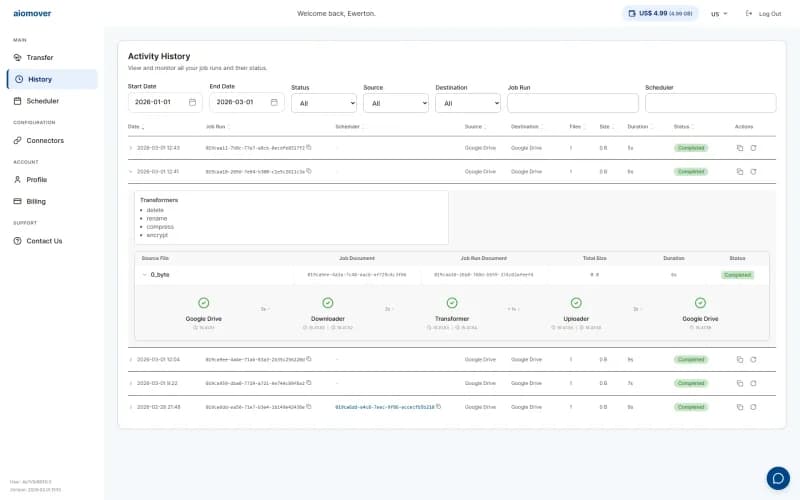Copy job run ID of the 12:04 row

click(x=309, y=359)
